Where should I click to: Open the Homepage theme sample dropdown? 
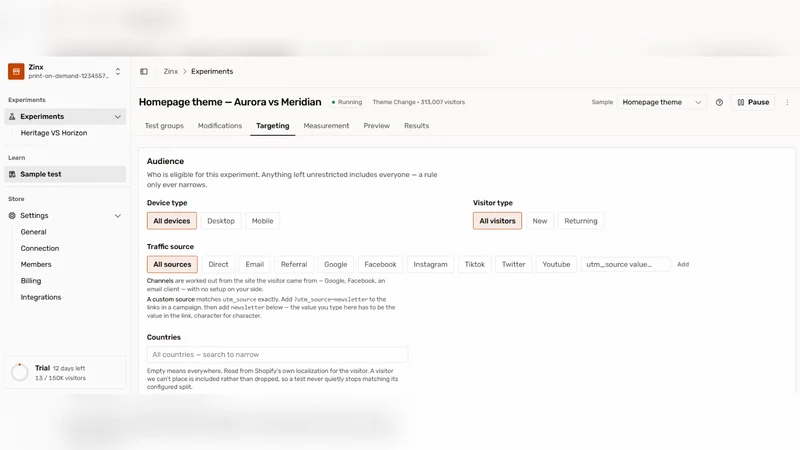pos(662,102)
